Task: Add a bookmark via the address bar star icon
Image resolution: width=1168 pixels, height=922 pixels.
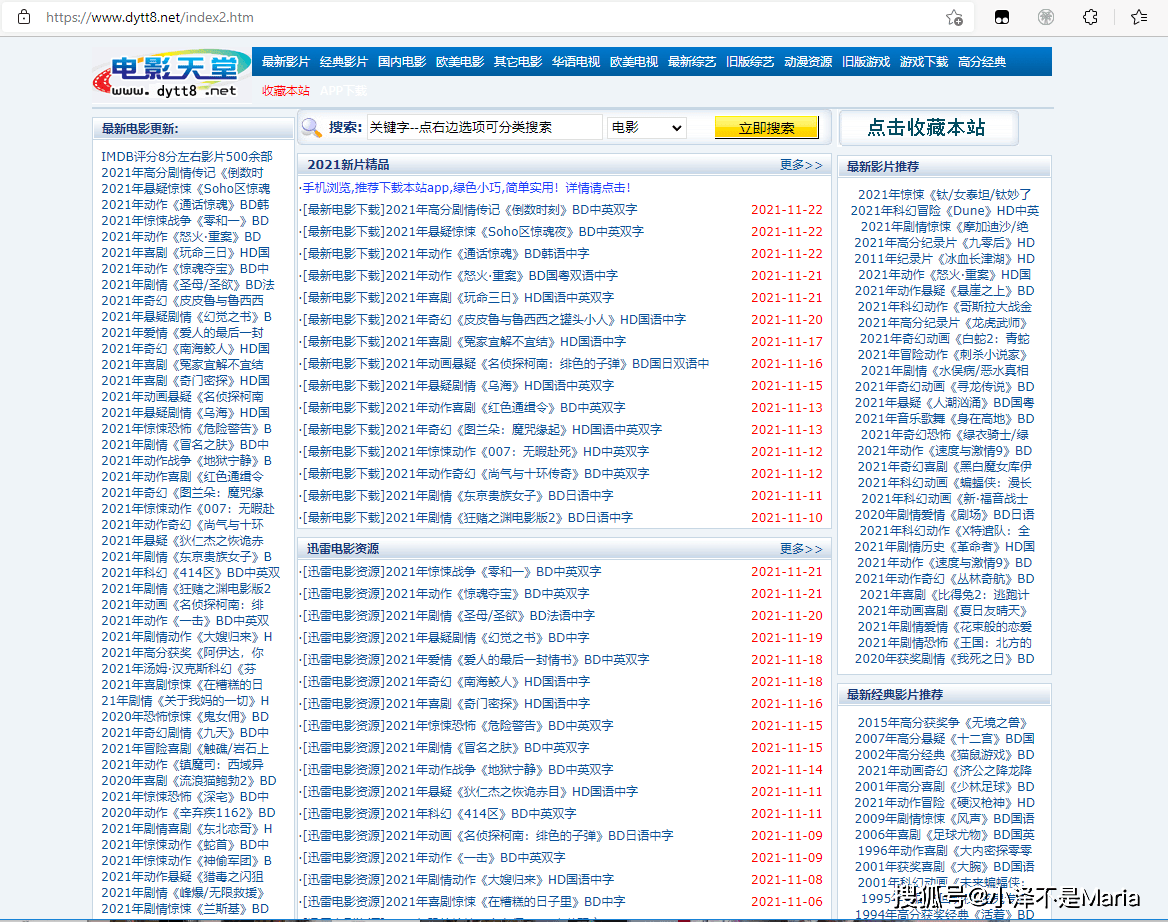Action: tap(954, 18)
